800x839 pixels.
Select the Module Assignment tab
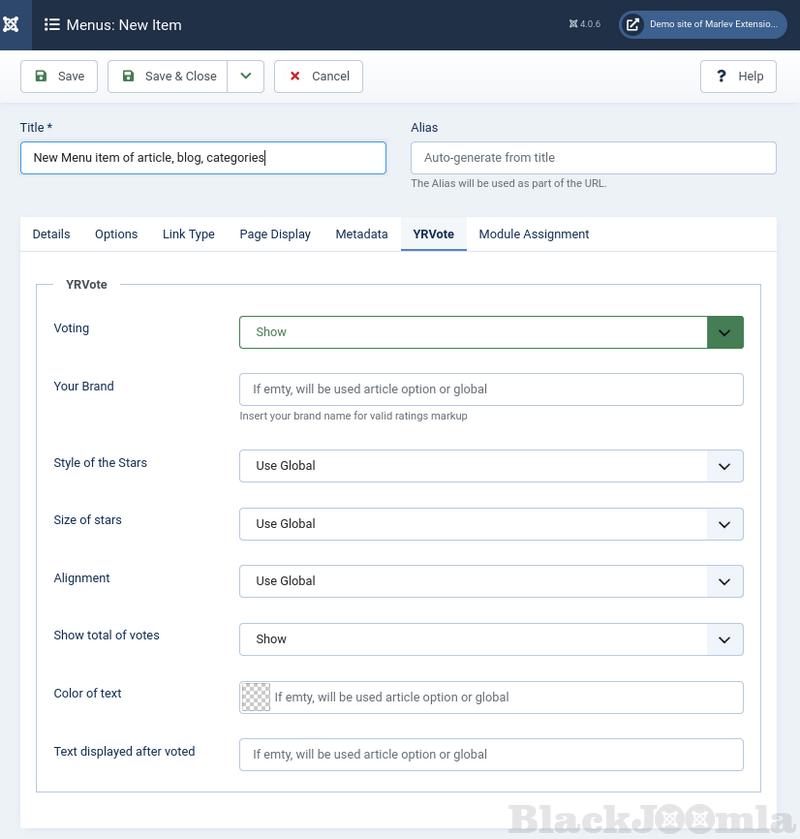point(533,234)
